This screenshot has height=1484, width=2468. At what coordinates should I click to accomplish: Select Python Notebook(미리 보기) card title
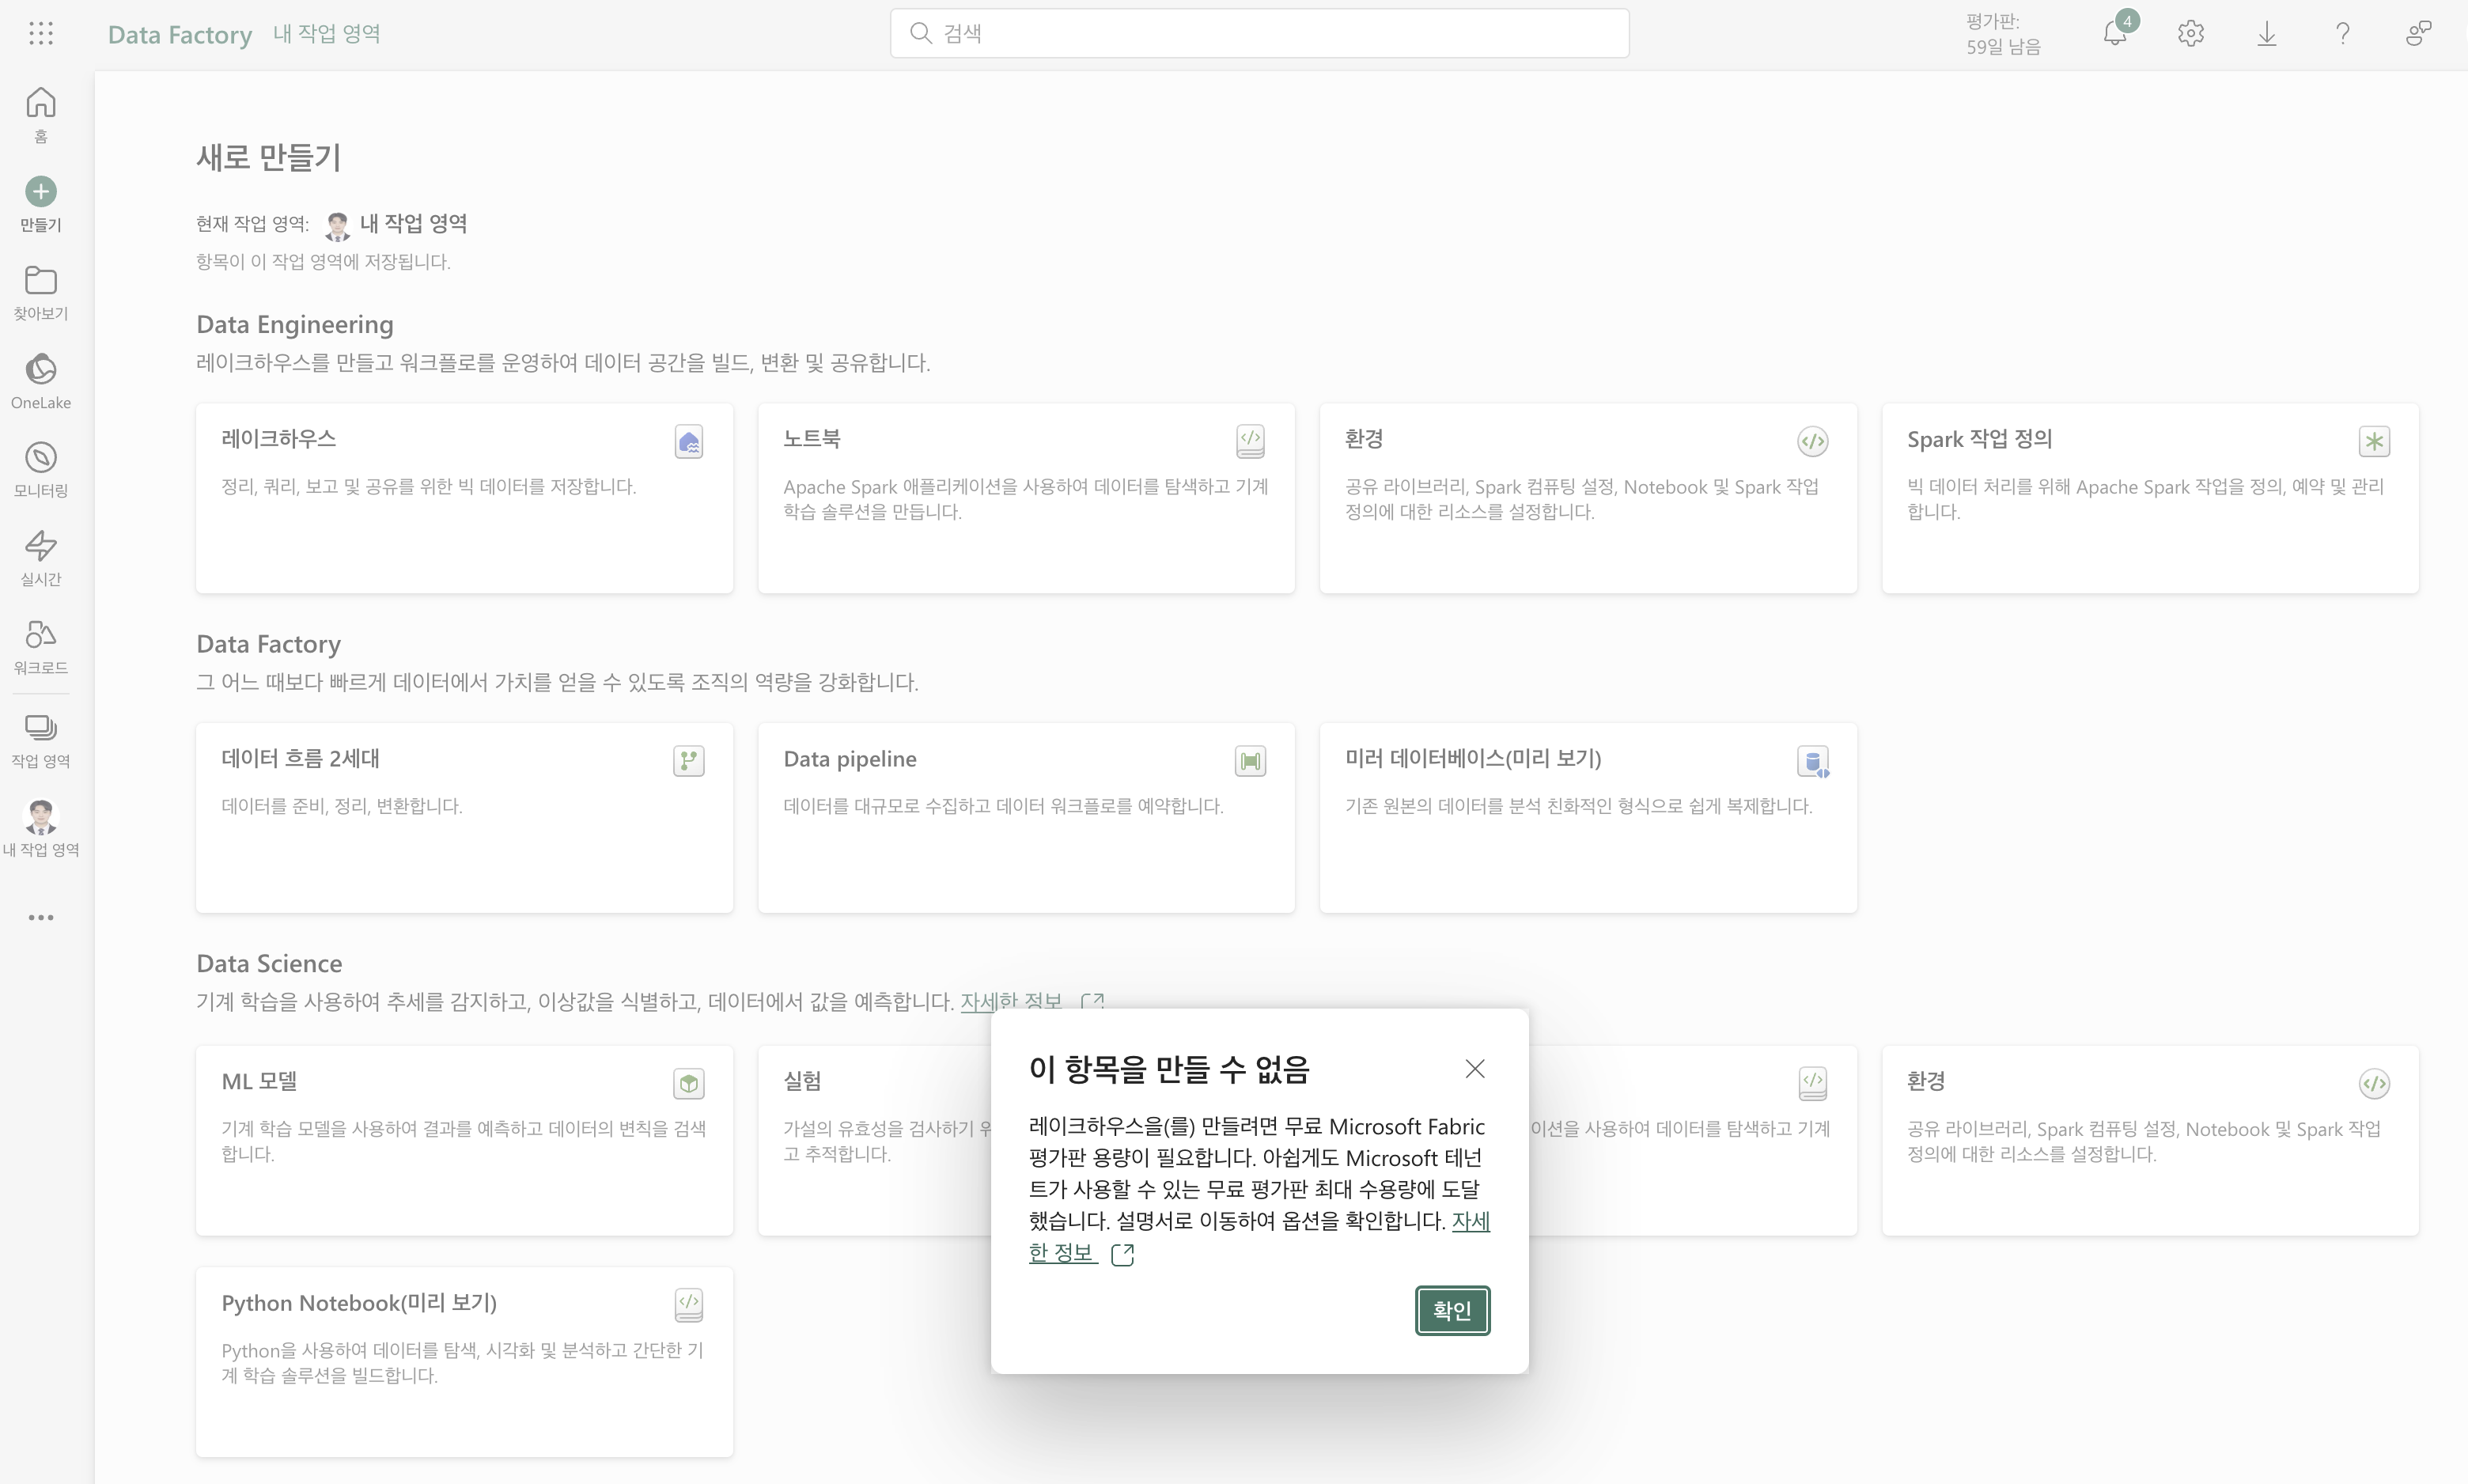(x=359, y=1303)
